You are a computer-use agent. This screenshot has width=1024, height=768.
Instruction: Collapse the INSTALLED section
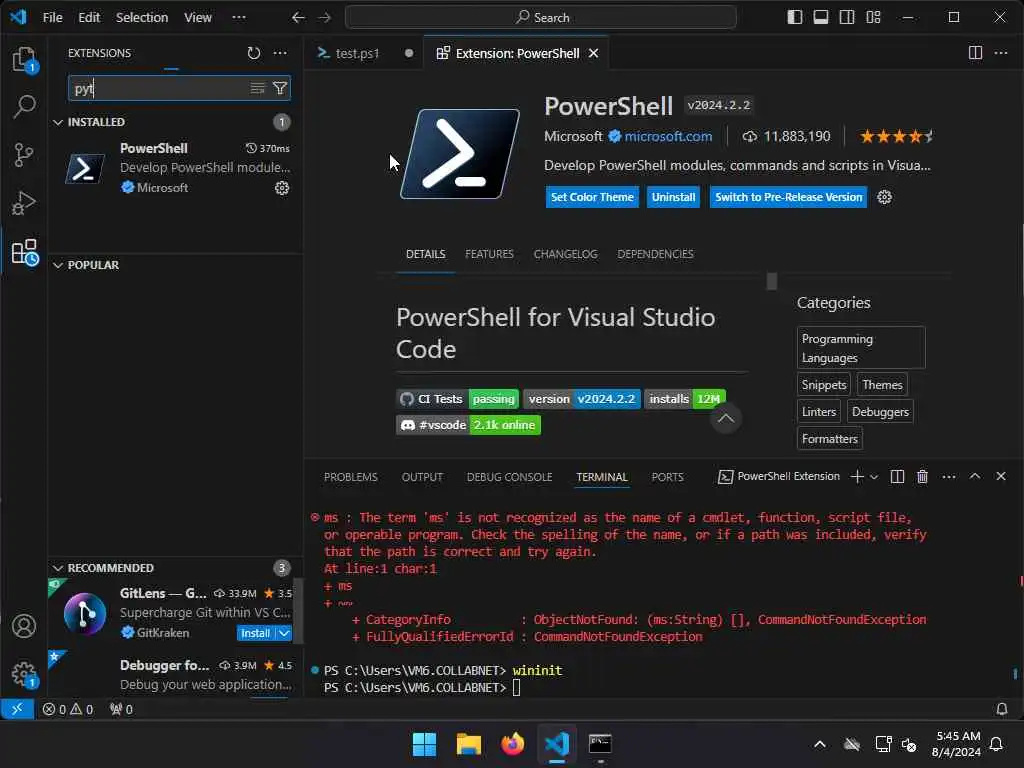point(58,122)
